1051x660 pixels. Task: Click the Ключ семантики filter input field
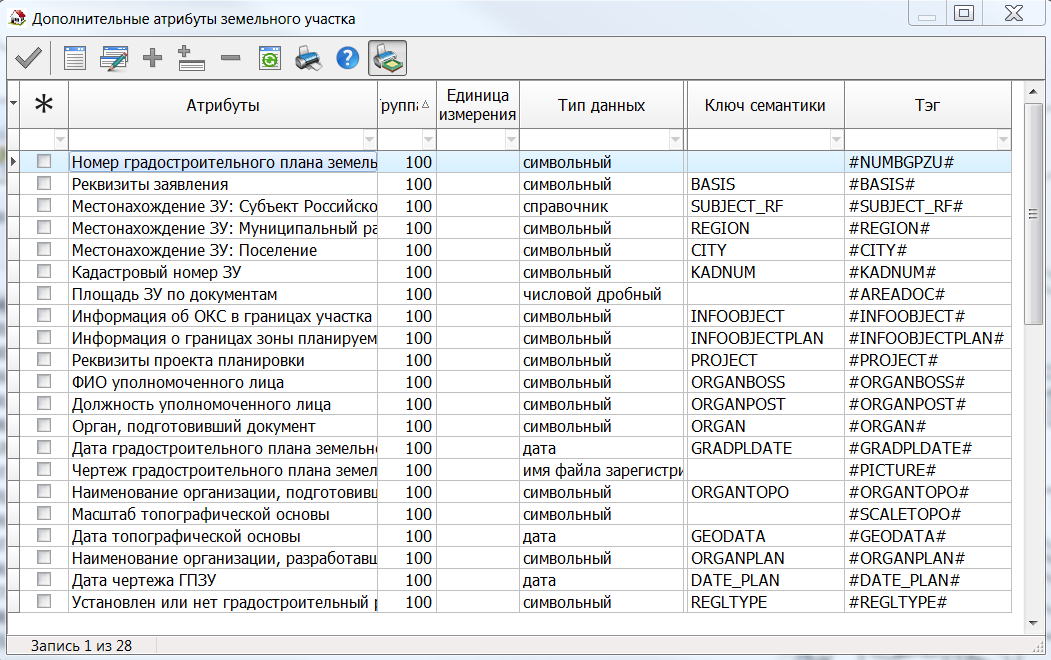[x=755, y=140]
